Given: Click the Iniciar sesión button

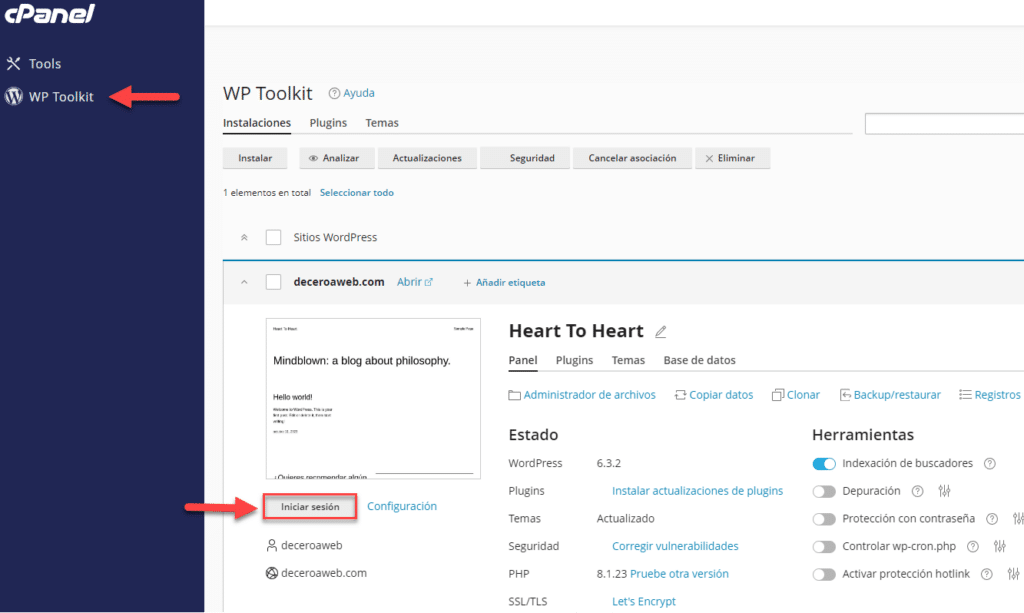Looking at the screenshot, I should (x=310, y=507).
